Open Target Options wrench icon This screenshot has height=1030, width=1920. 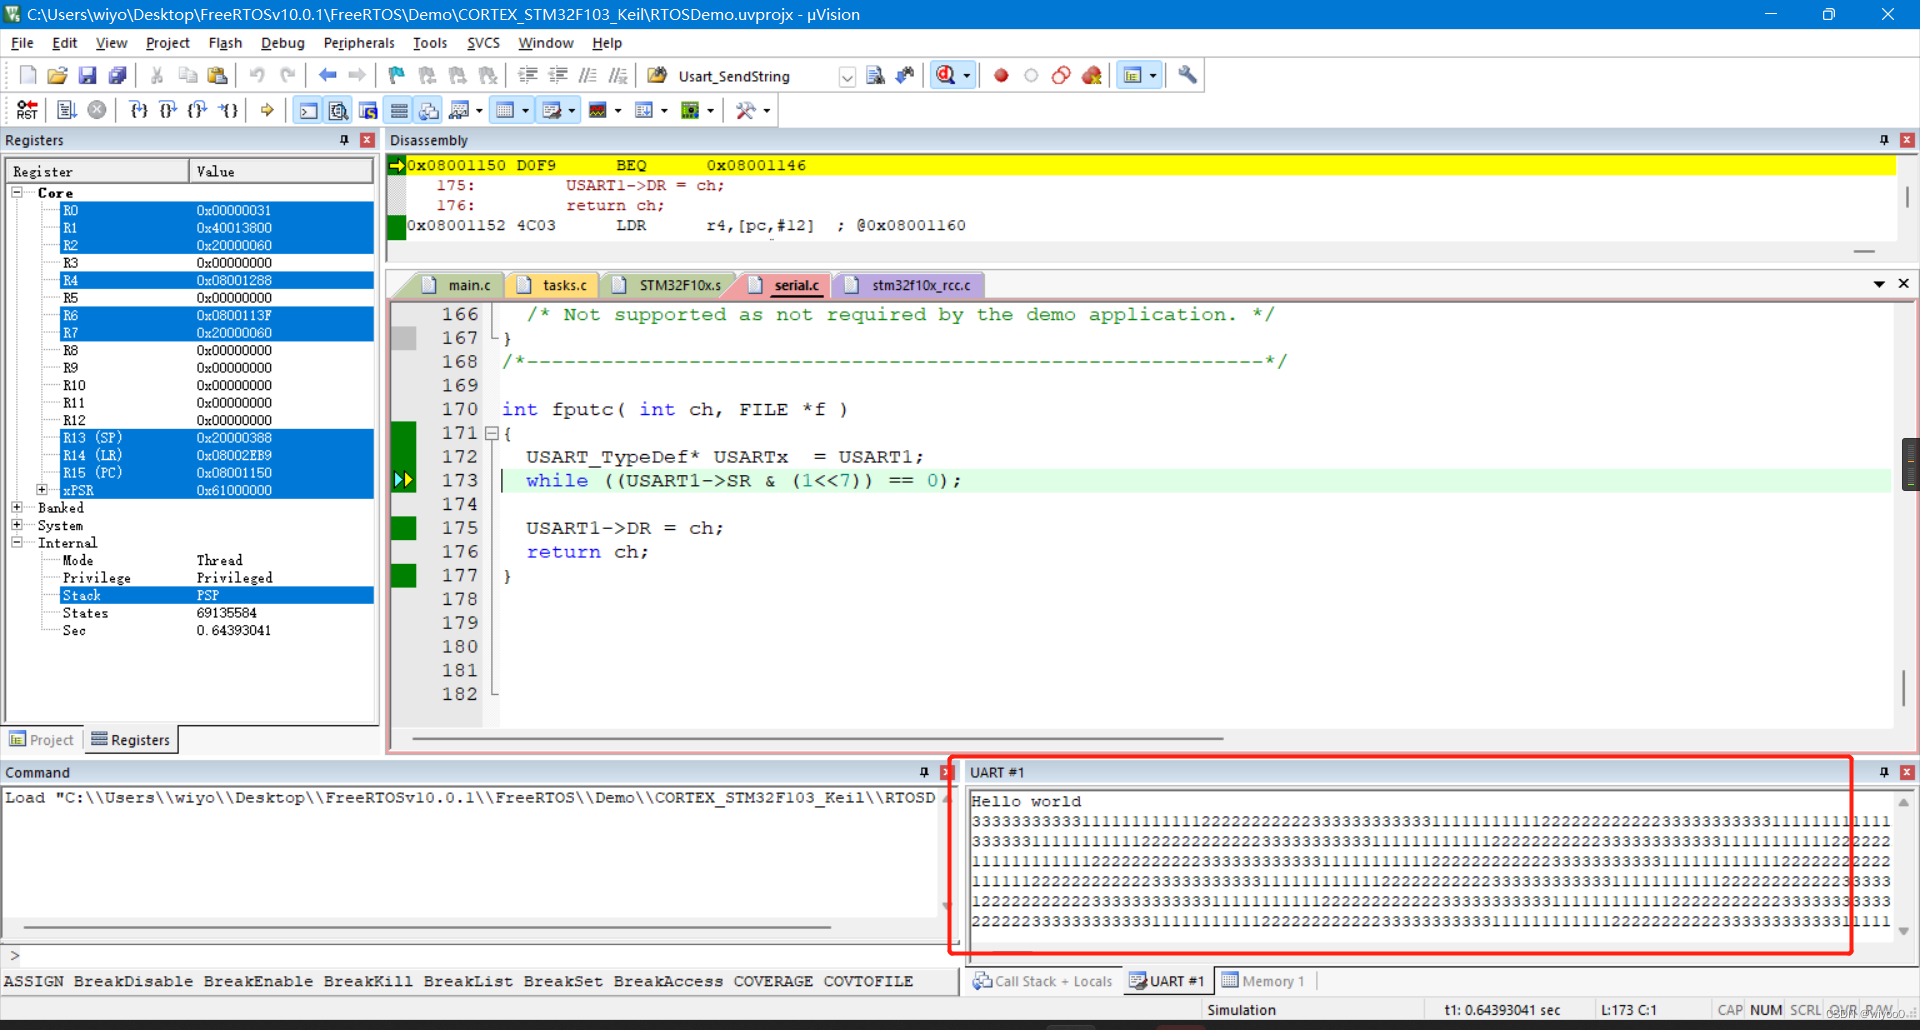point(1186,75)
